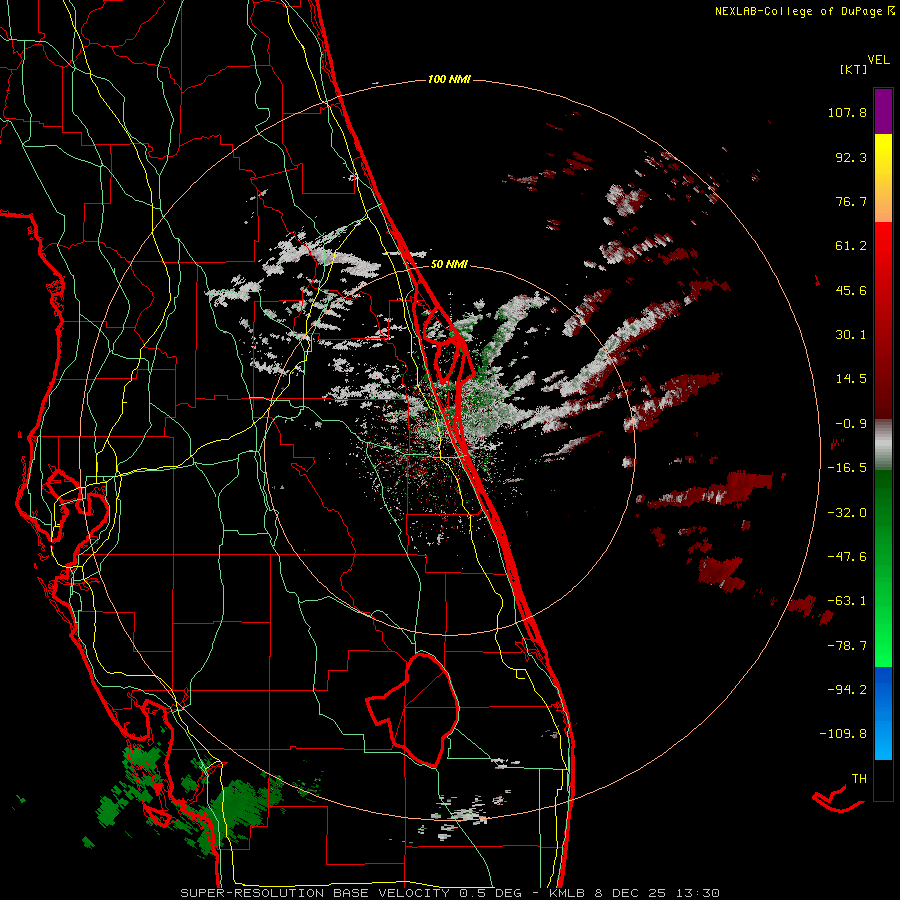Click the TH label under the scale
The height and width of the screenshot is (900, 900).
point(859,779)
